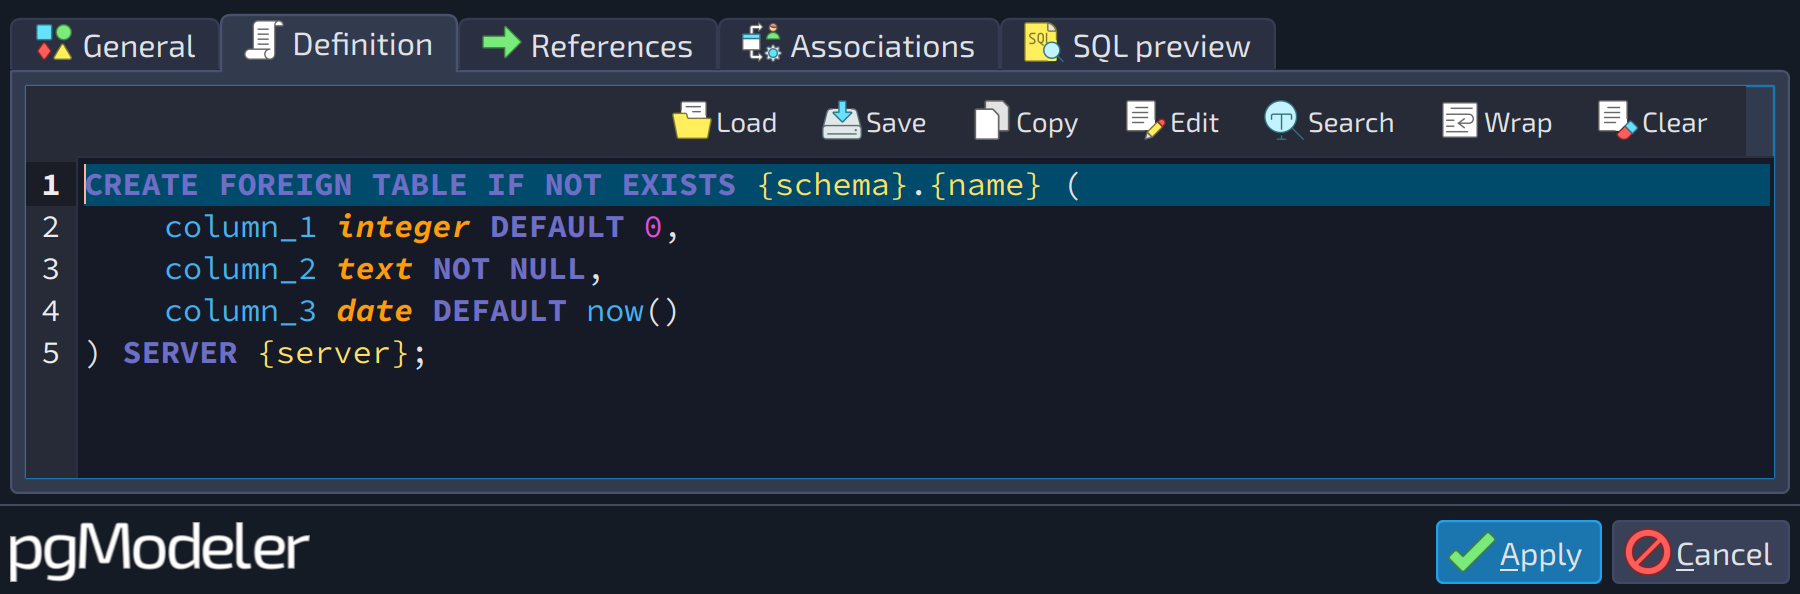
Task: Click the Wrap text icon
Action: coord(1459,121)
